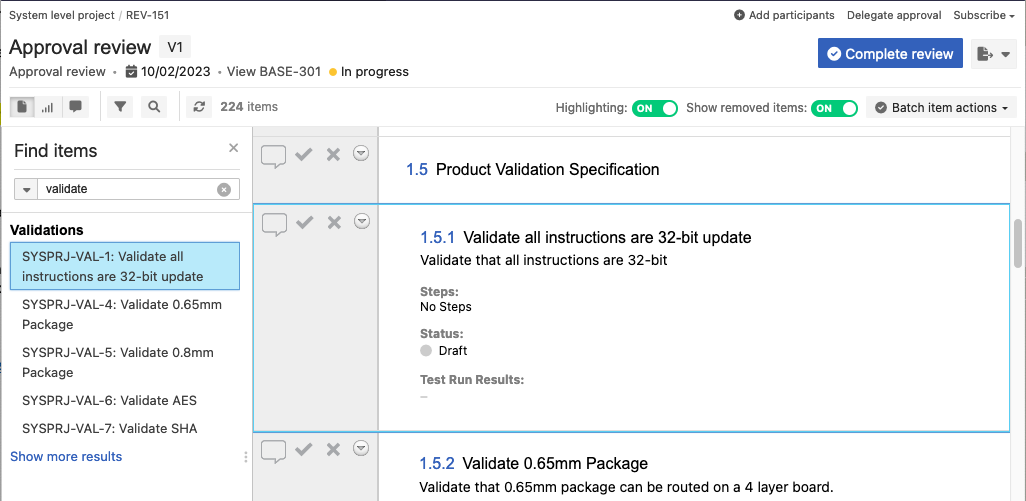Open the filter funnel icon
The image size is (1026, 501).
tap(120, 107)
